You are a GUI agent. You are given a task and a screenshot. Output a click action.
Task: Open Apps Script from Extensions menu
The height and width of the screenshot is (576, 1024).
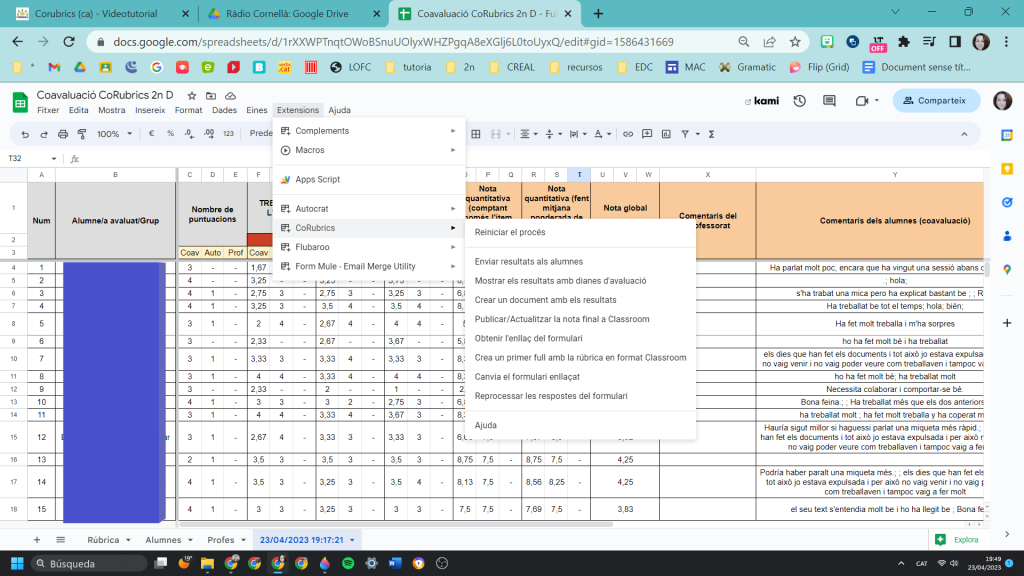point(317,179)
